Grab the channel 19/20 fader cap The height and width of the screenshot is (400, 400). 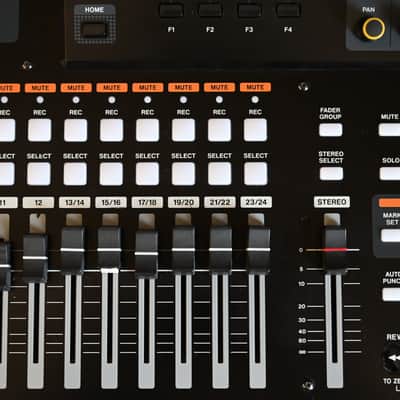[x=183, y=250]
